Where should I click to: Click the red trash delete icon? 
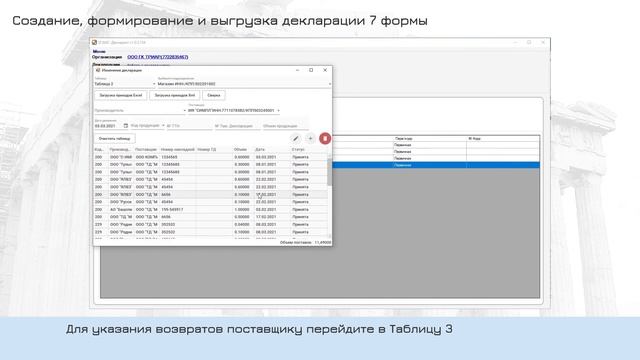coord(325,139)
